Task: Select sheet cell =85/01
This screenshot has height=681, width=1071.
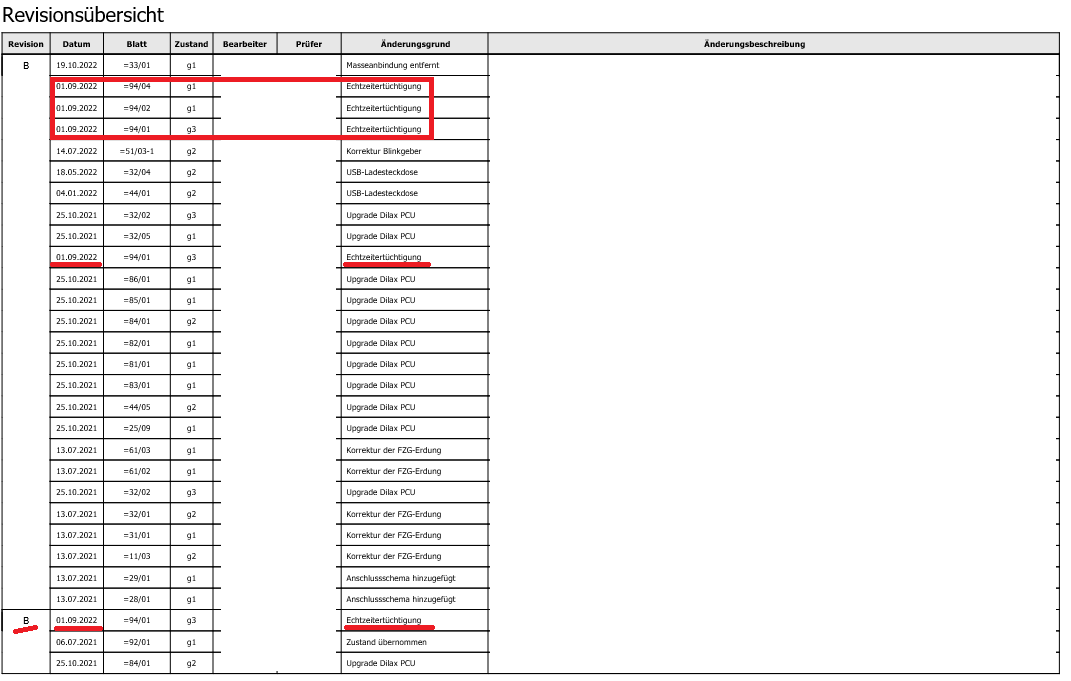Action: 137,301
